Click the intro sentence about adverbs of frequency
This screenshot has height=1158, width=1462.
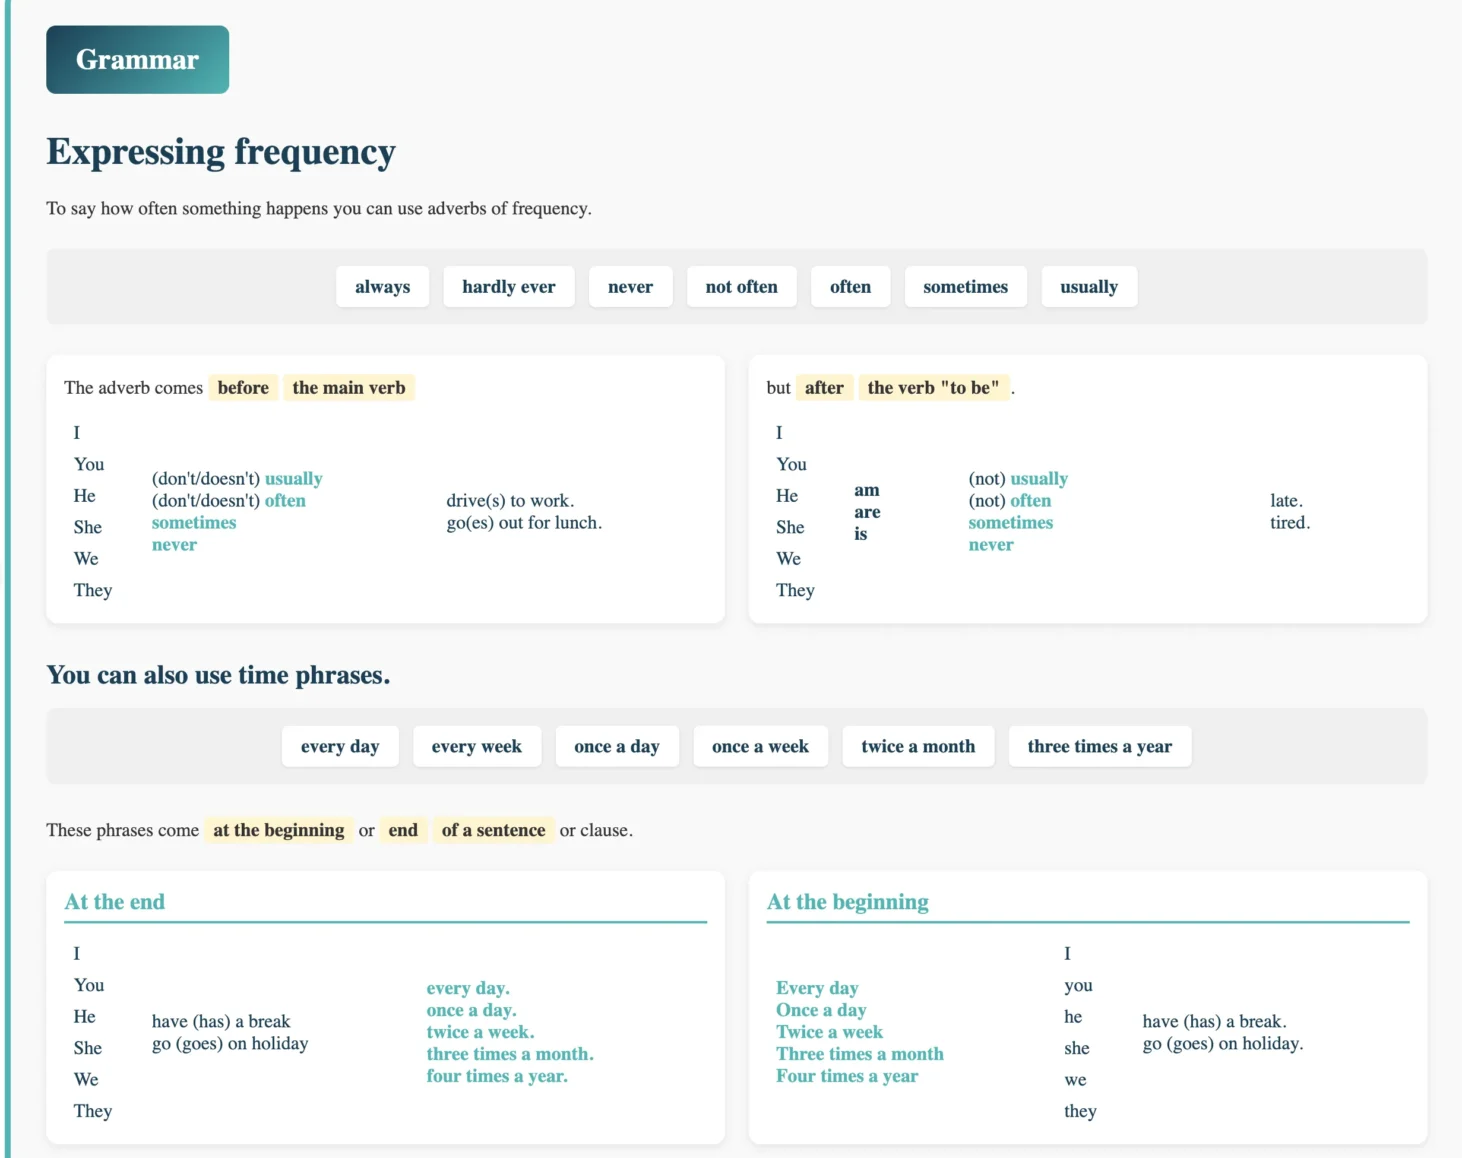pyautogui.click(x=319, y=208)
